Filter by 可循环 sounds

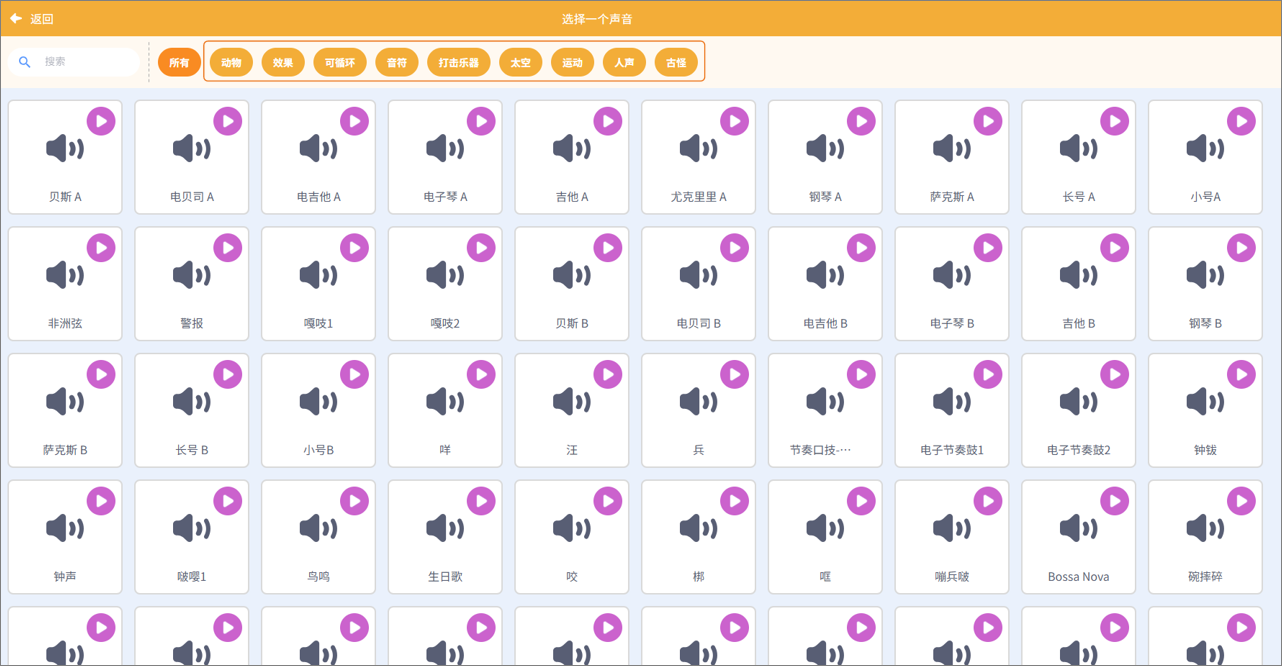[x=340, y=63]
